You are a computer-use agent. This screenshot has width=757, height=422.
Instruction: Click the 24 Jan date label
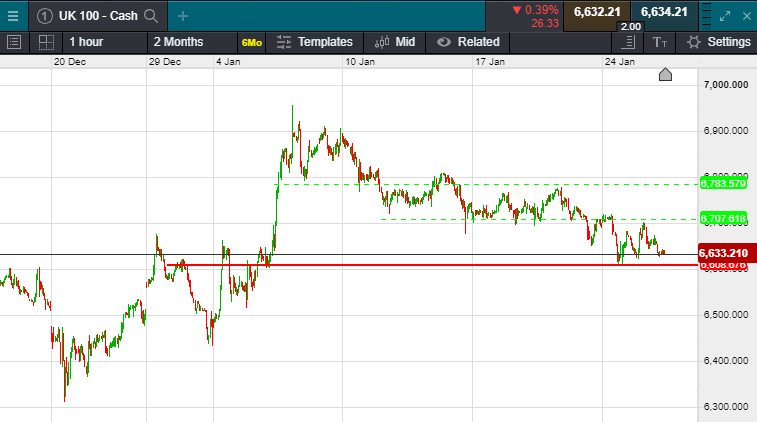coord(620,62)
